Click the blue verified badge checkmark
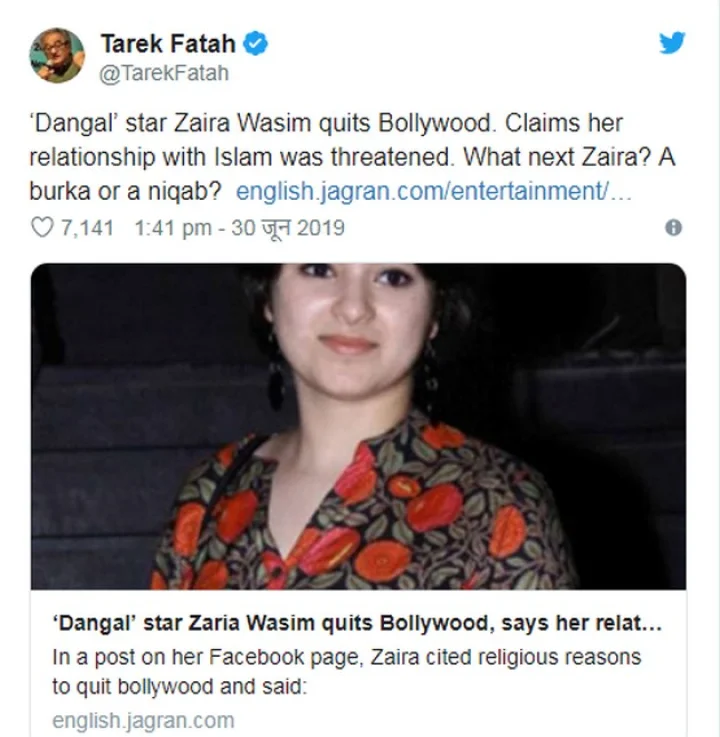The height and width of the screenshot is (737, 720). coord(256,44)
